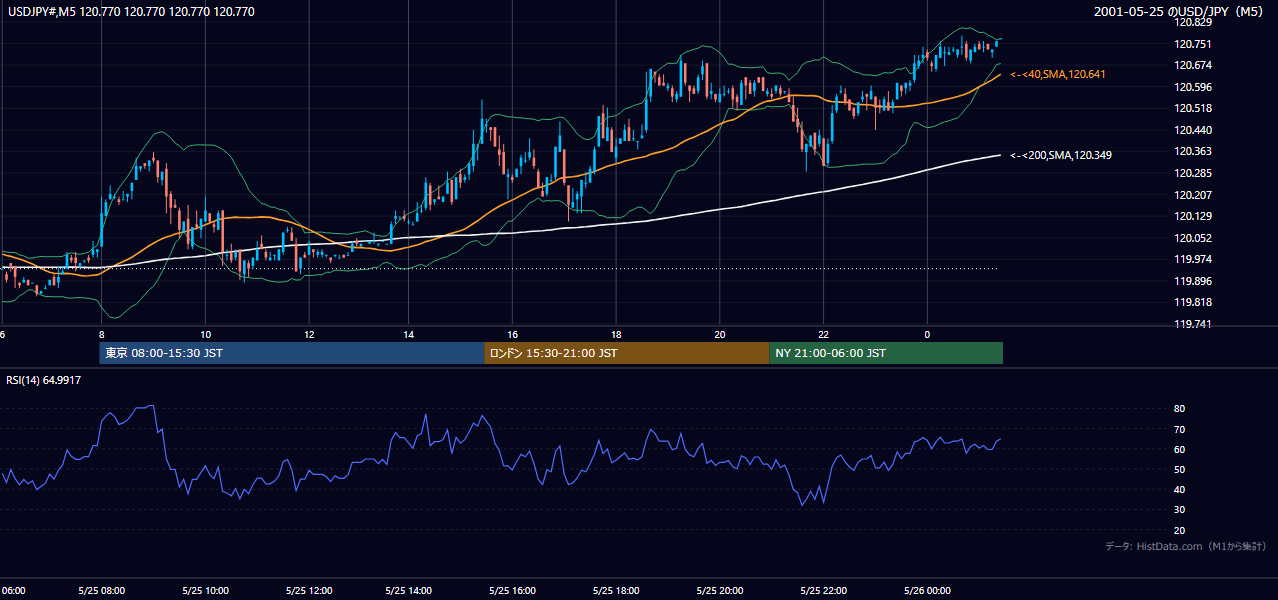Click the hour label 12 on the chart axis

[308, 334]
